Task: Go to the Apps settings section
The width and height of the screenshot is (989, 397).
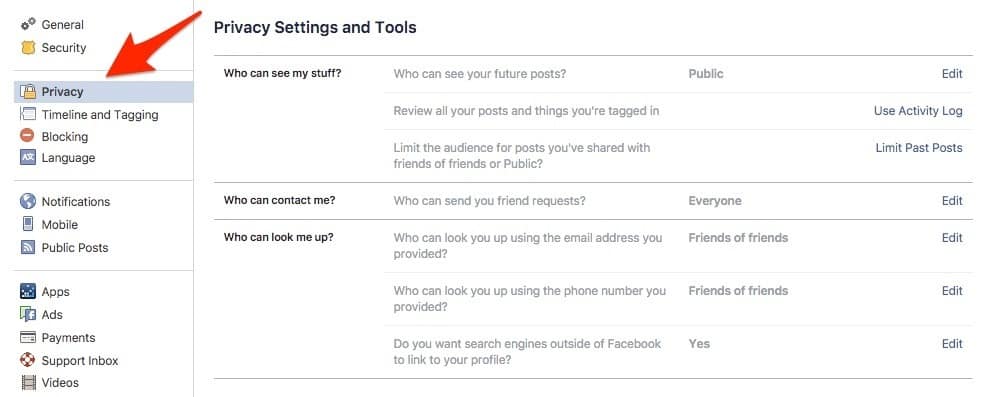Action: coord(56,292)
